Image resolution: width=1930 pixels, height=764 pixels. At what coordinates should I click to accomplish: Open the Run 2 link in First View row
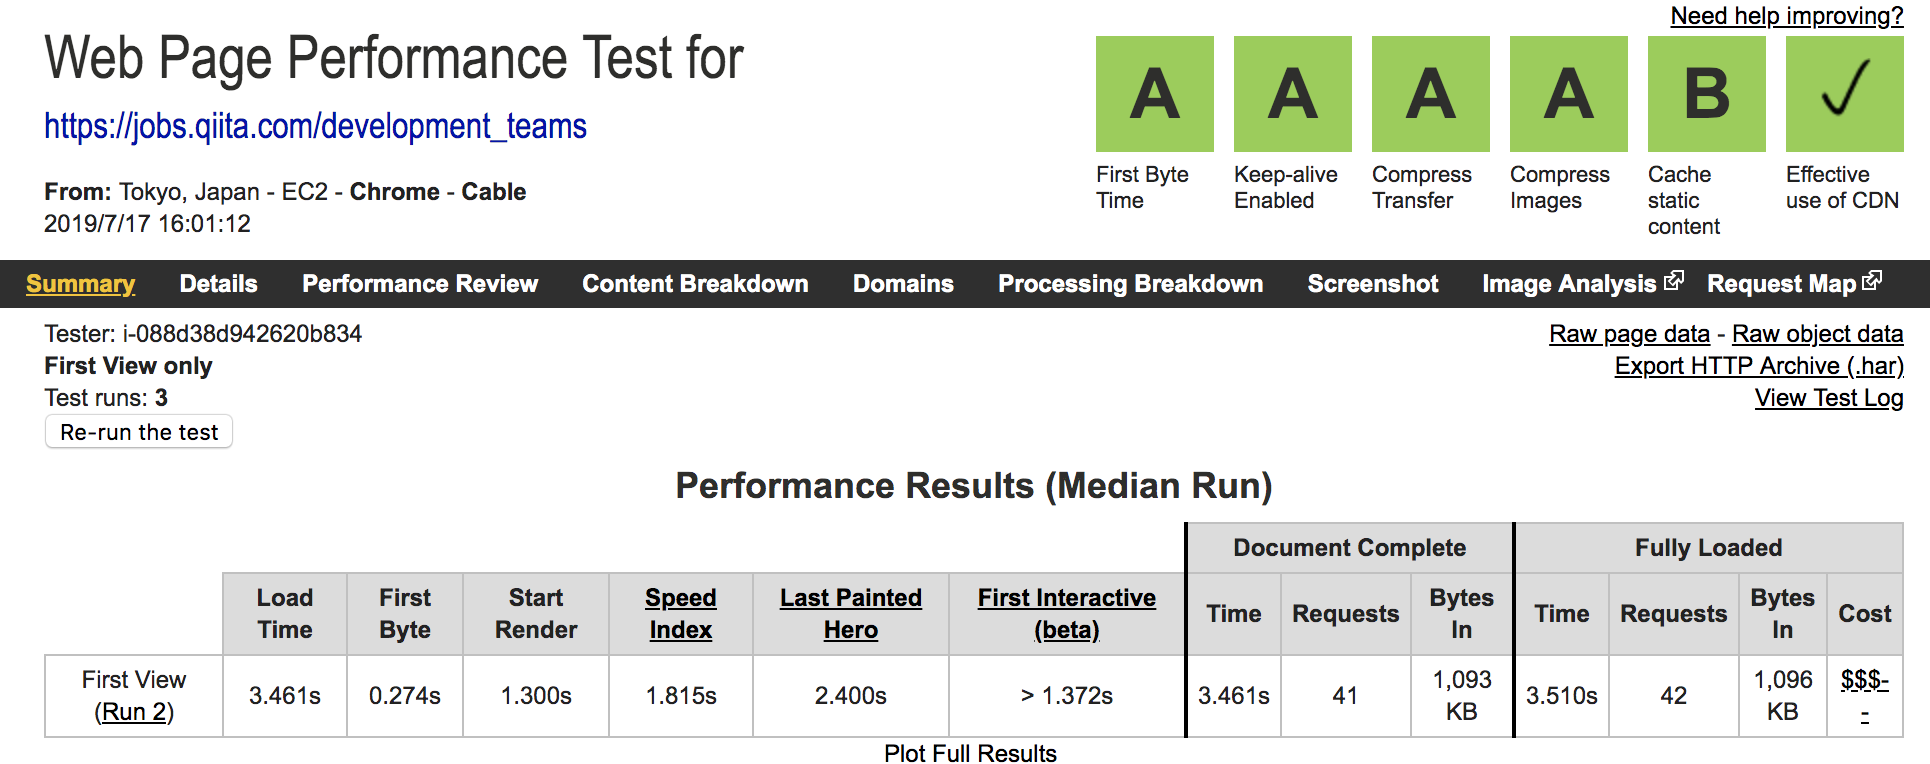tap(134, 712)
